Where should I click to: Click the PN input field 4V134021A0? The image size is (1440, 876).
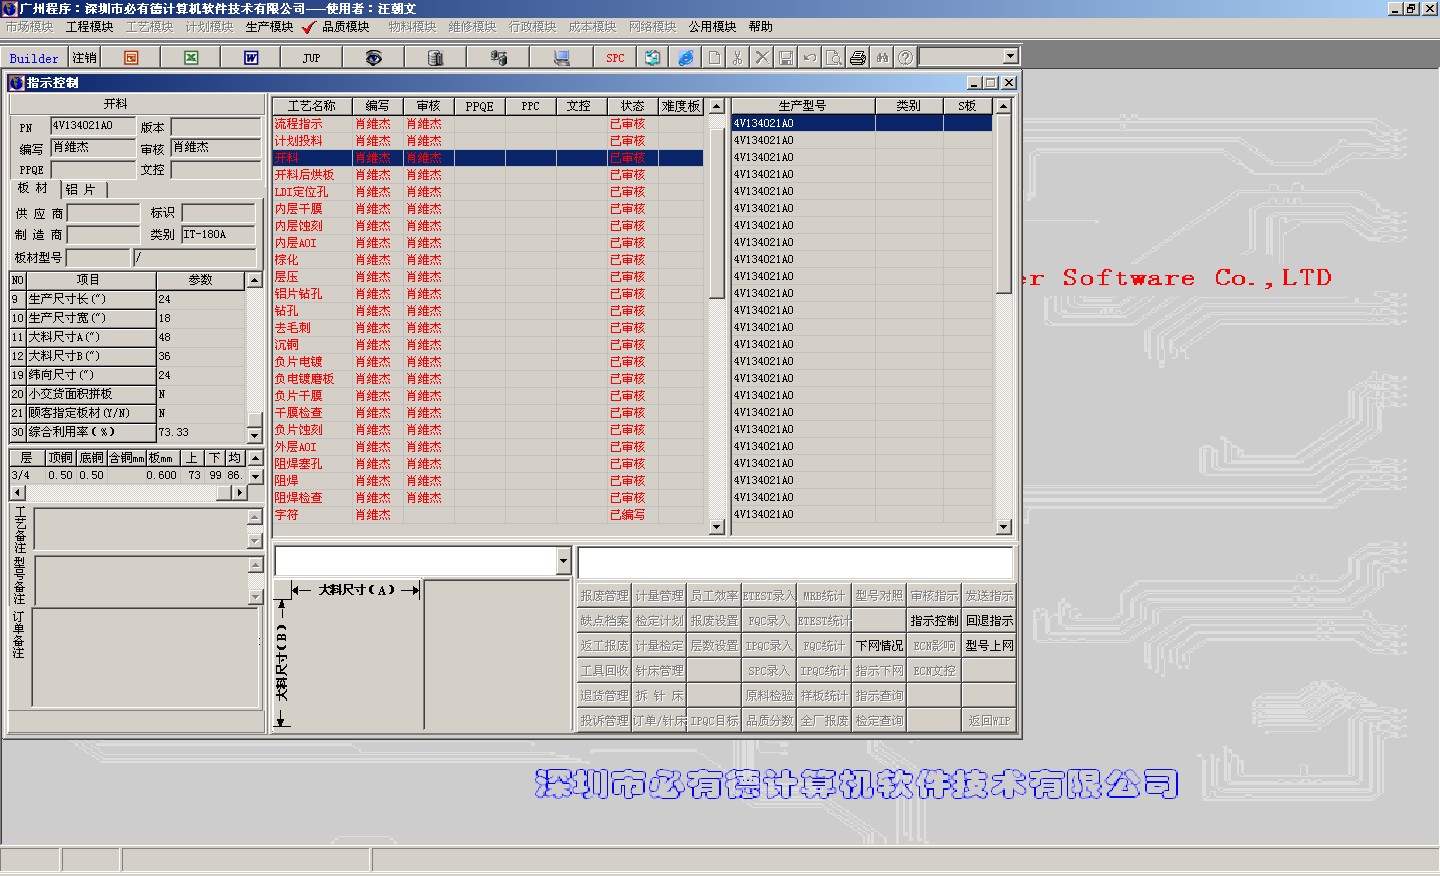(x=93, y=126)
